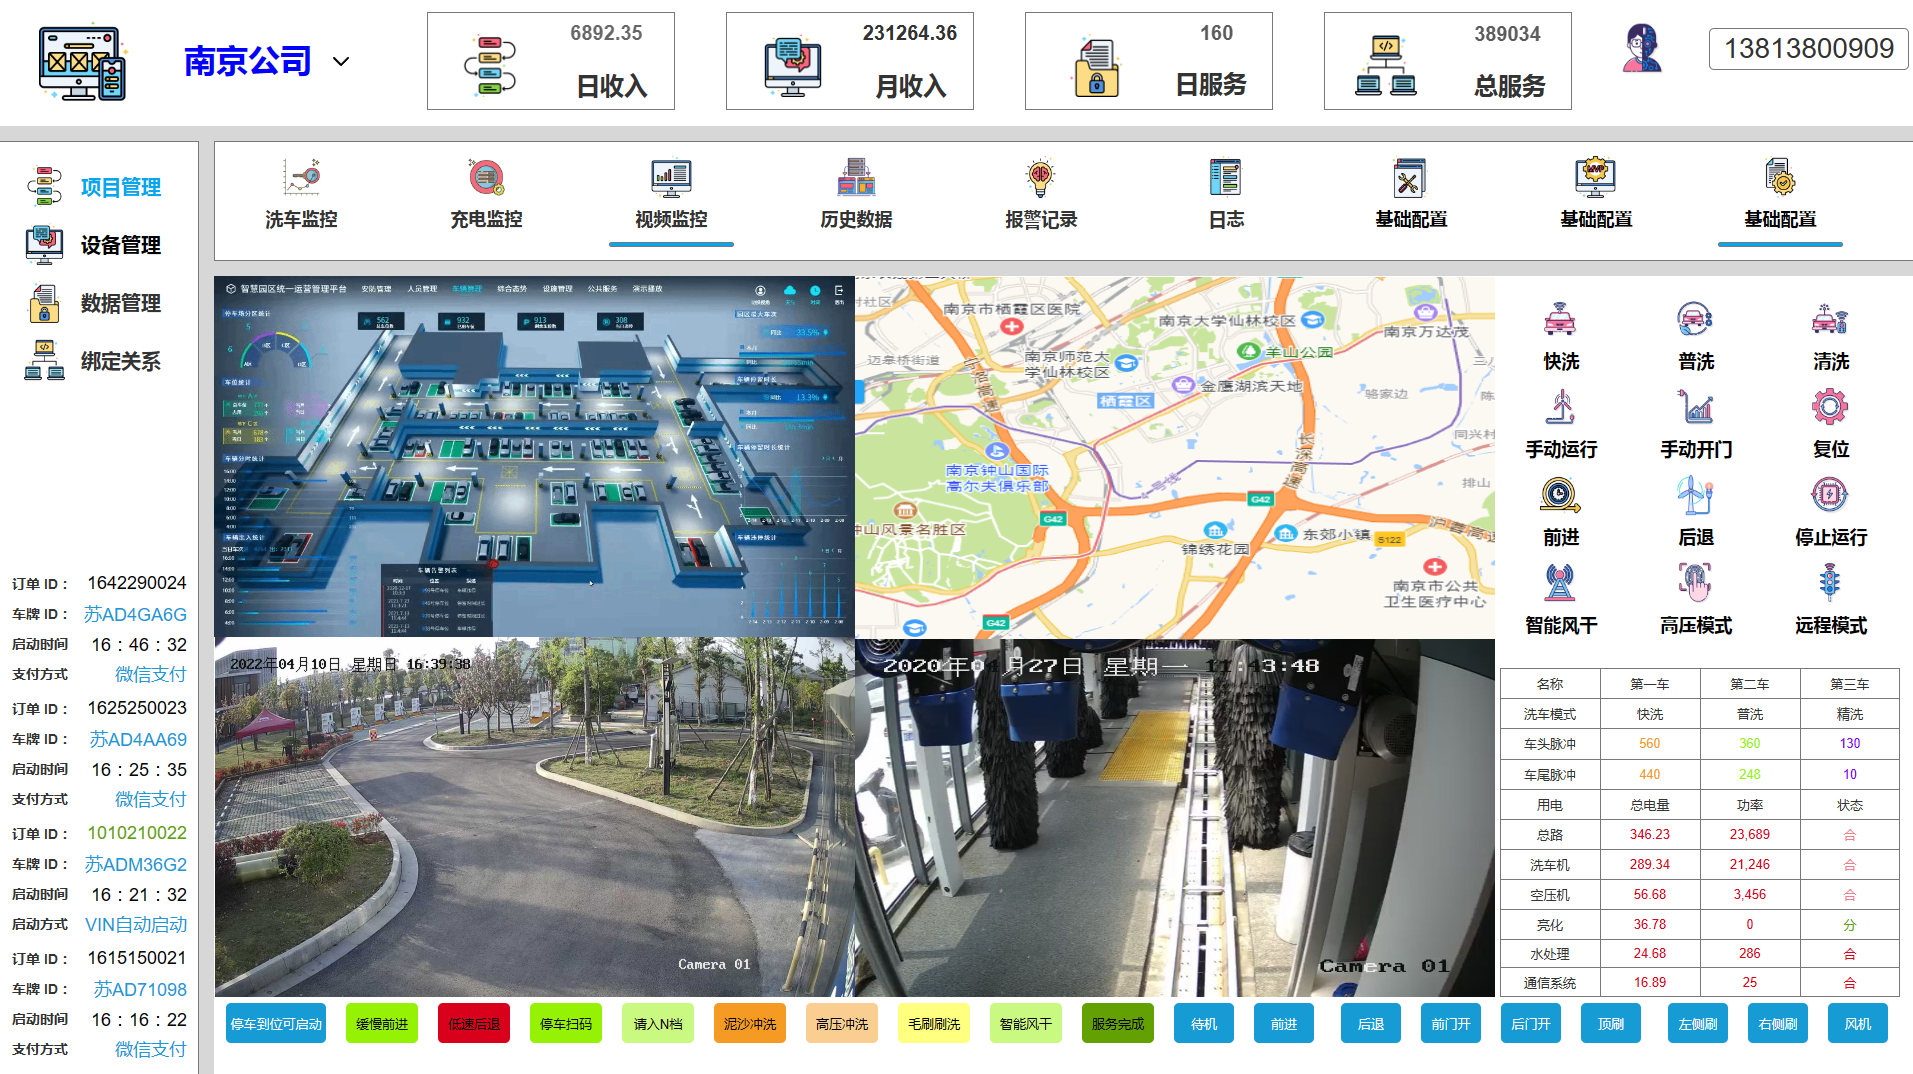Click the 项目管理 sidebar icon
The image size is (1913, 1074).
44,186
